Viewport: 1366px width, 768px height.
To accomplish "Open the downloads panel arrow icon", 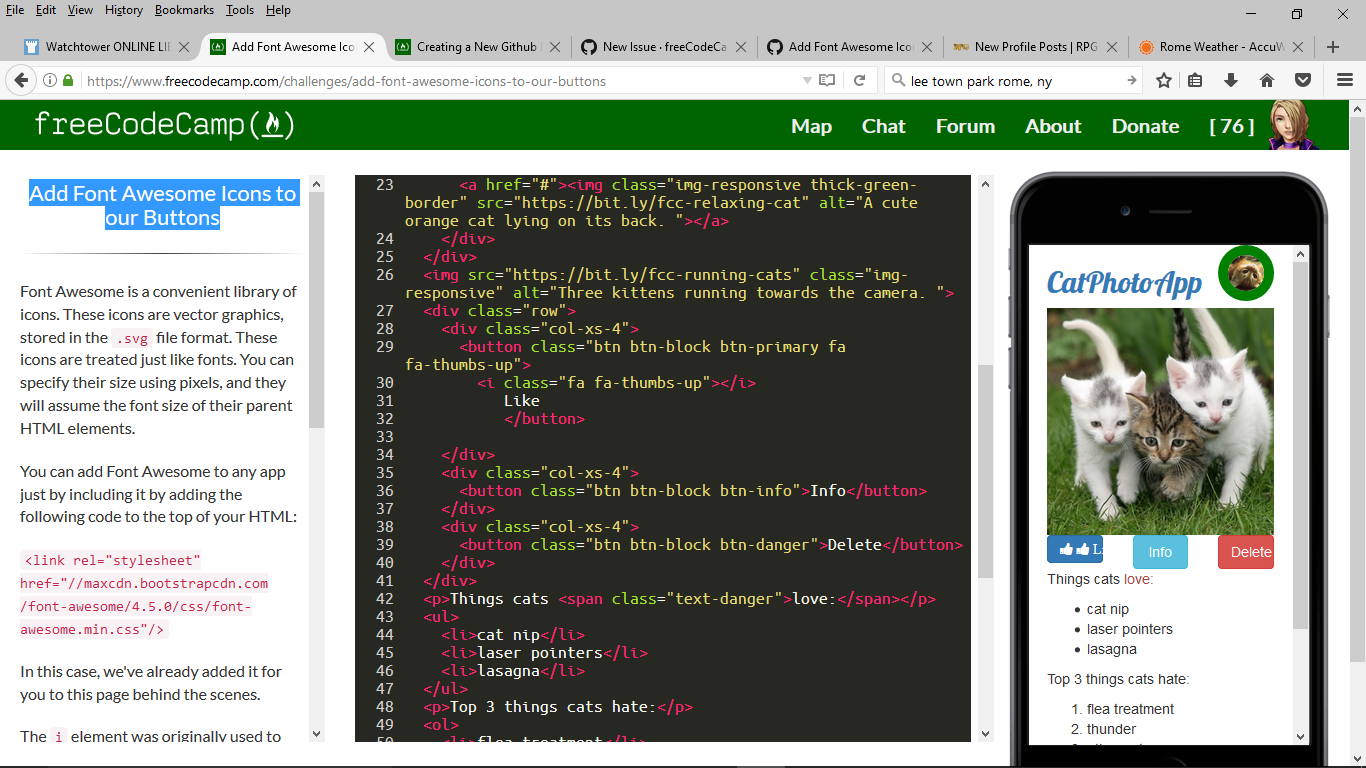I will click(x=1231, y=80).
